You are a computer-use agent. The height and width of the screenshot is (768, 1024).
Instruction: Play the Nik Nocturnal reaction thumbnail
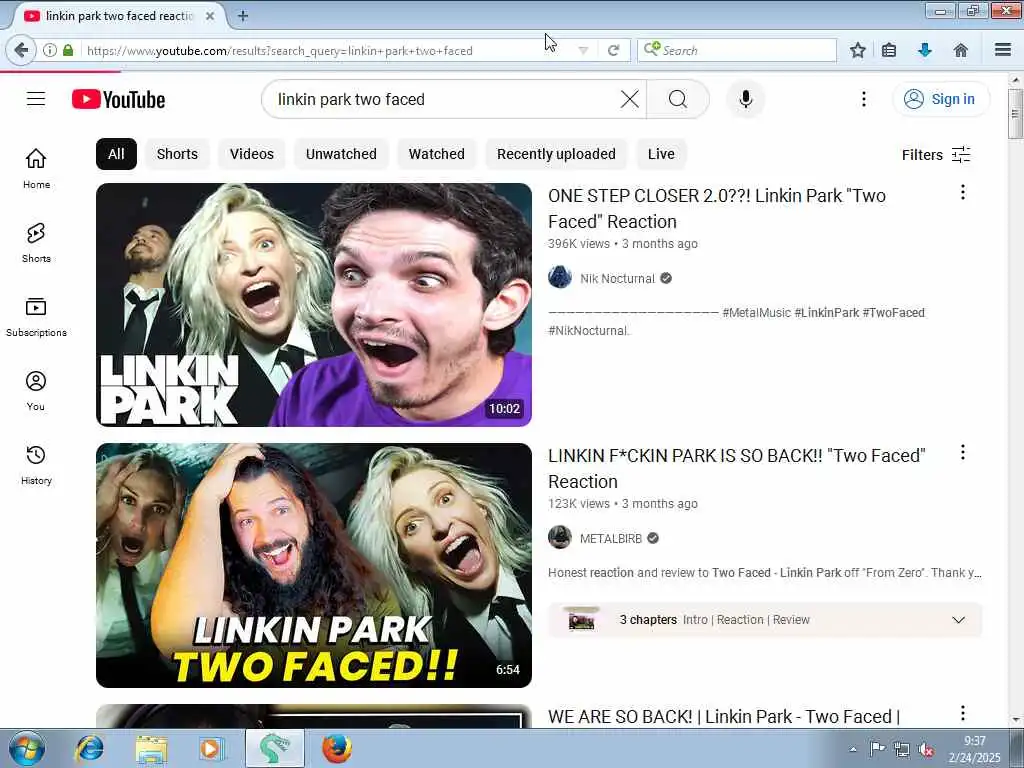coord(313,304)
